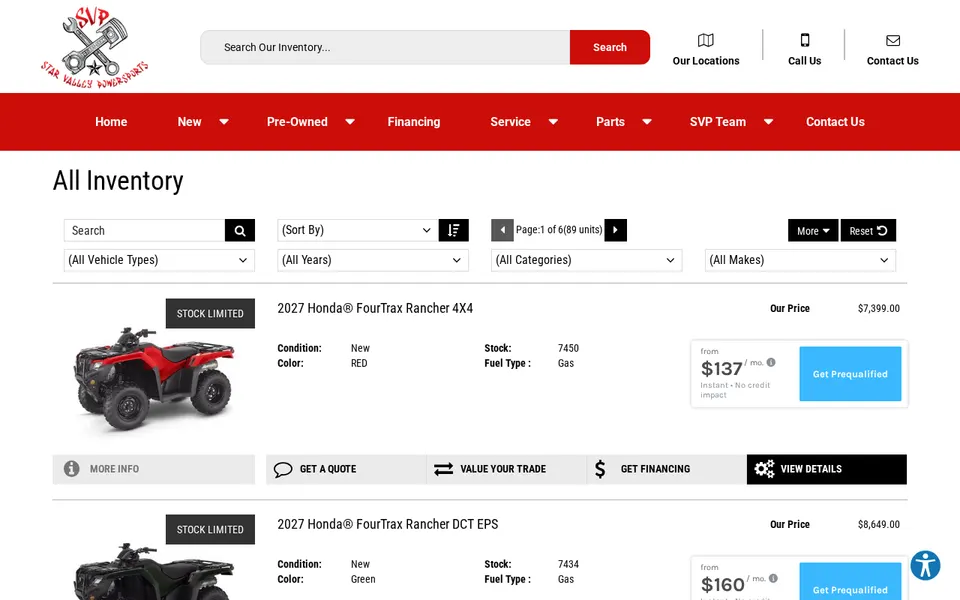Open the All Vehicle Types dropdown

coord(159,260)
